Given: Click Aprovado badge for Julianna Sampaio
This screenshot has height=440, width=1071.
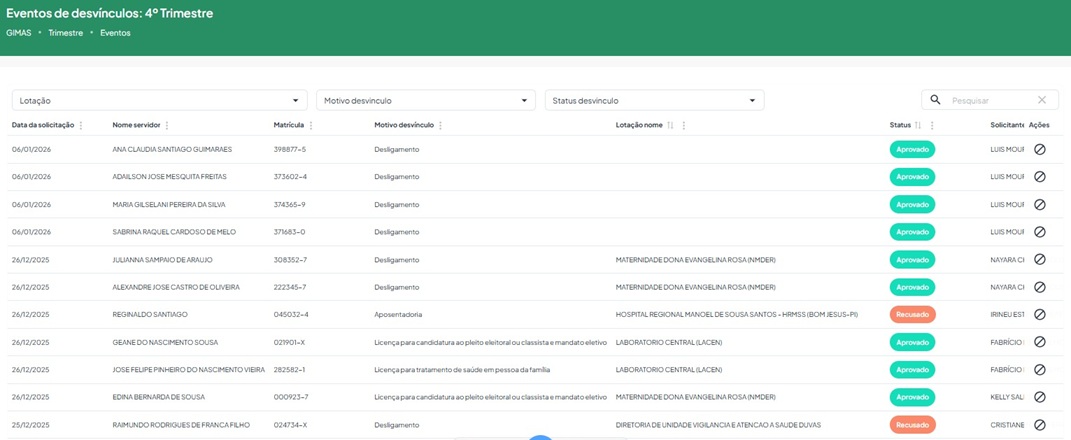Looking at the screenshot, I should pyautogui.click(x=912, y=259).
